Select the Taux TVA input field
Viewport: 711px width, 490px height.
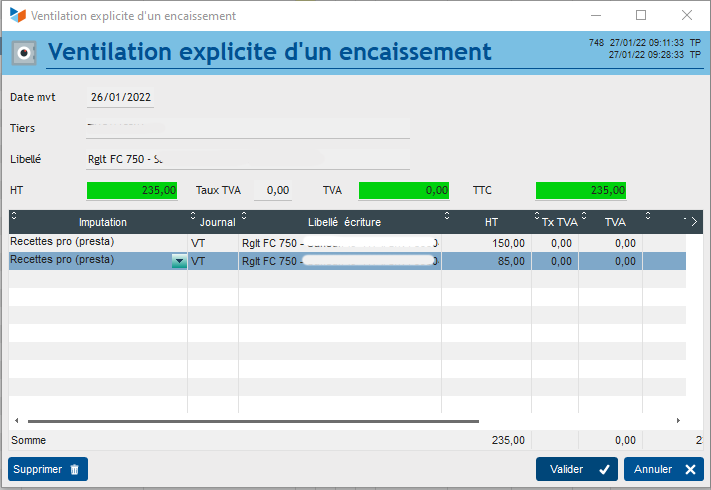[x=273, y=190]
